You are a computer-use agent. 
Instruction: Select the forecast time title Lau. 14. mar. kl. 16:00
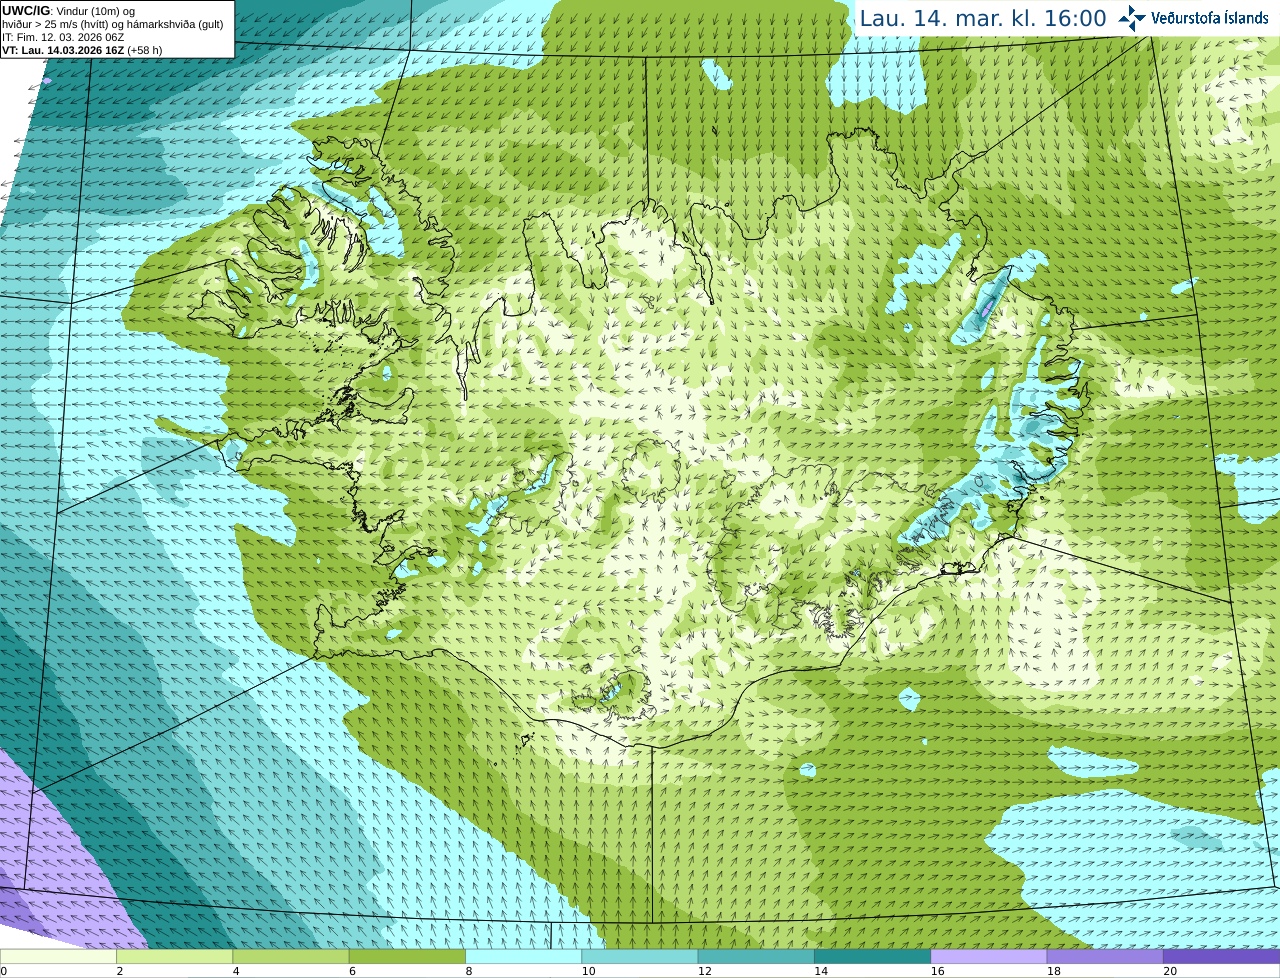coord(983,18)
